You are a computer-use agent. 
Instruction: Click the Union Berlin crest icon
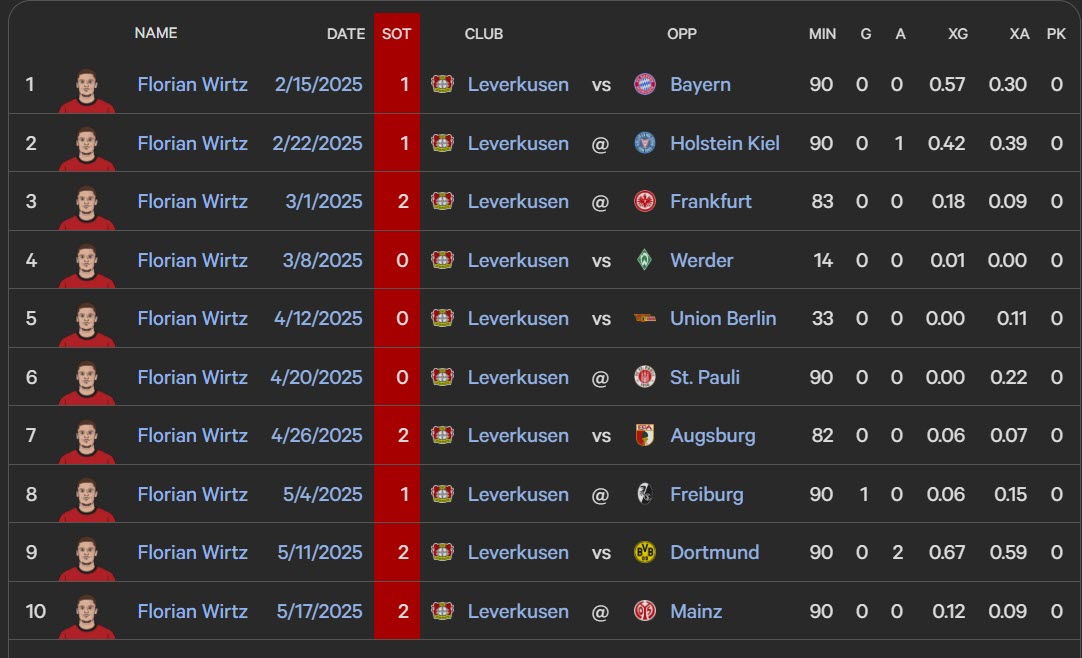pos(645,318)
